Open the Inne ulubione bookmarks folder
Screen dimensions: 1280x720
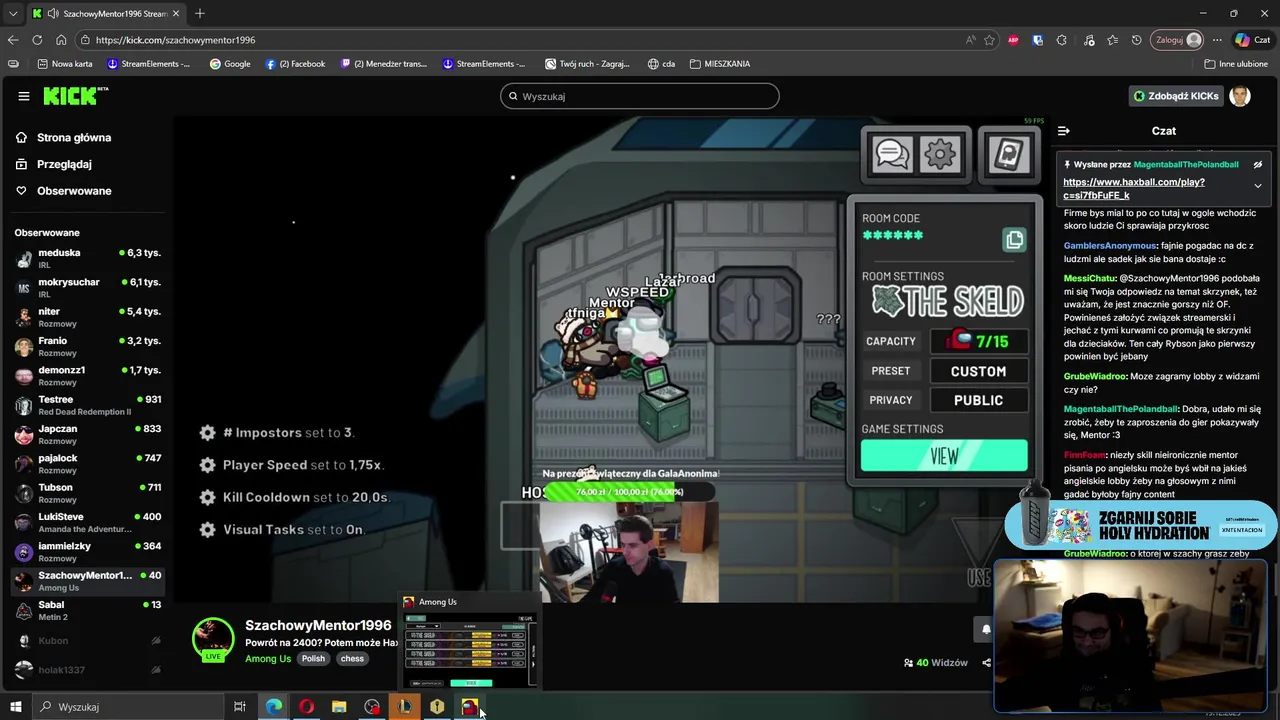click(1237, 64)
